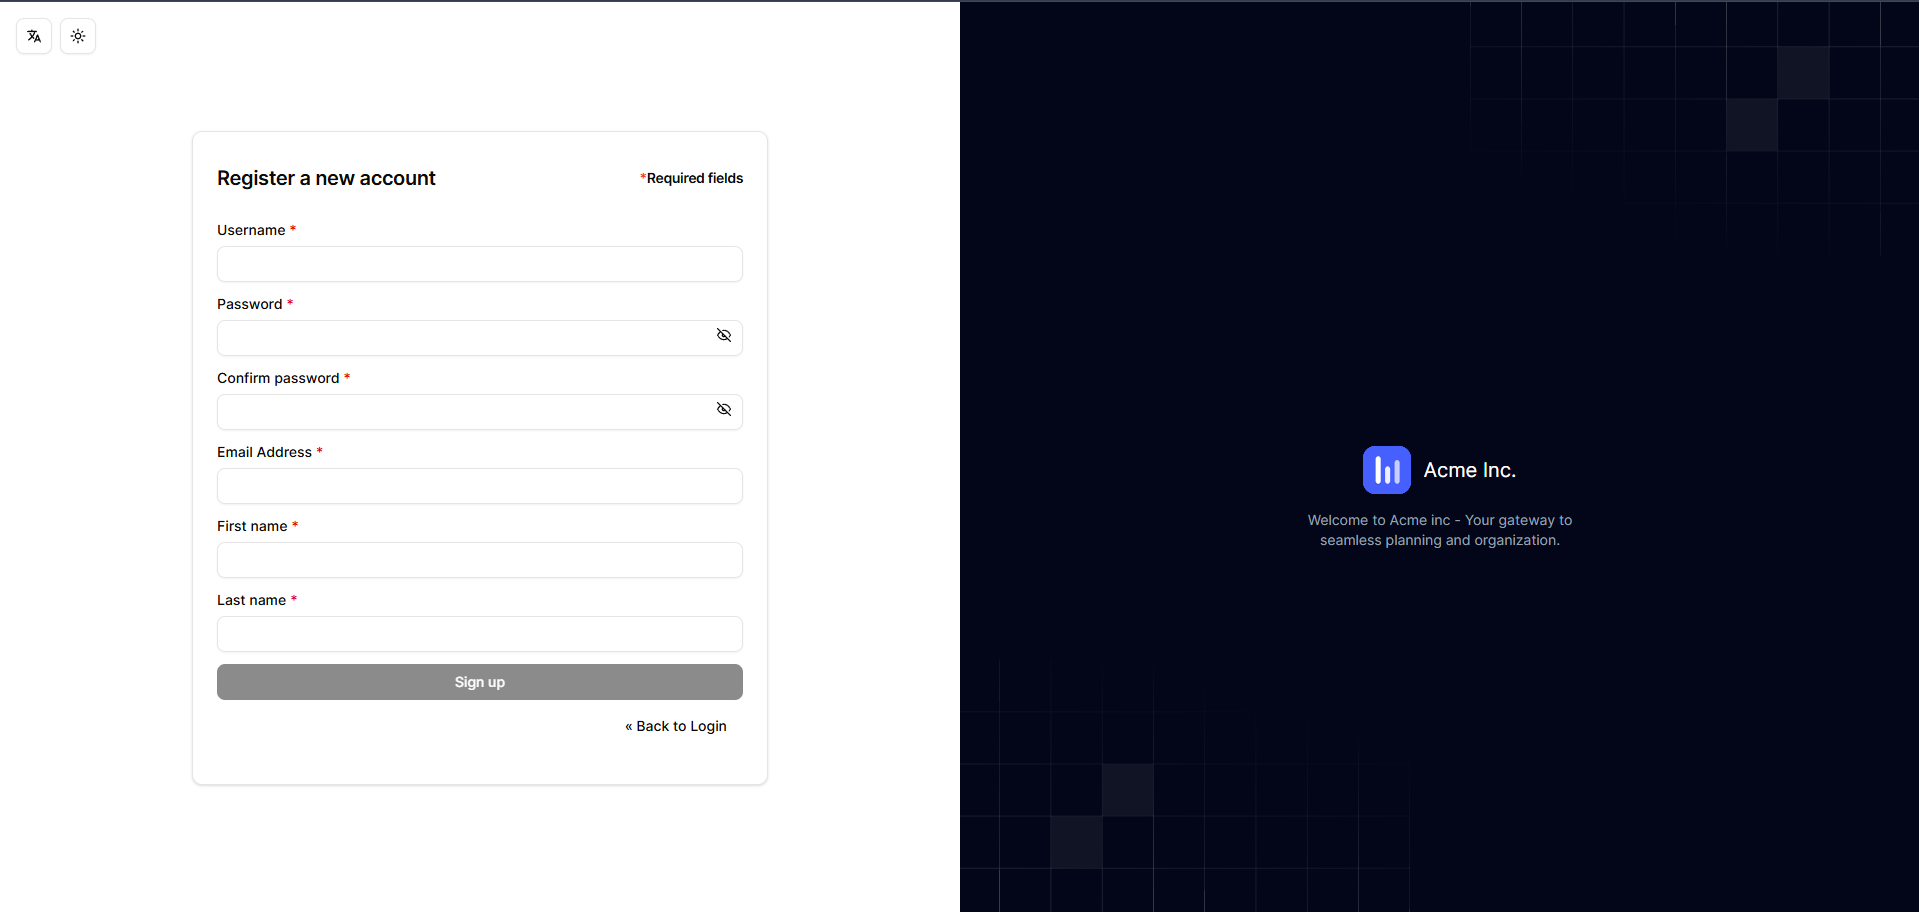Screen dimensions: 1919x912
Task: Click the crossed-out eye on the first password box
Action: click(x=723, y=336)
